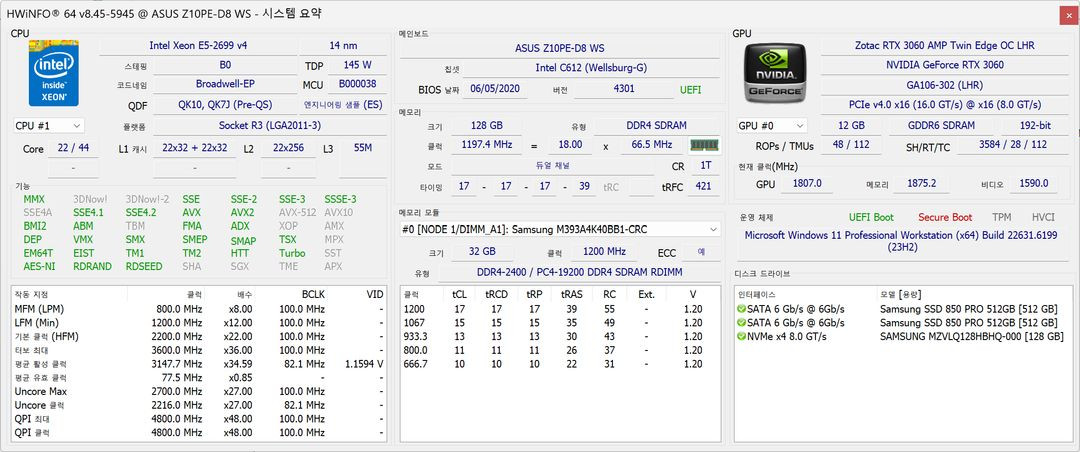Click the 1197.4 MHz memory clock value
Viewport: 1080px width, 452px height.
click(x=486, y=145)
